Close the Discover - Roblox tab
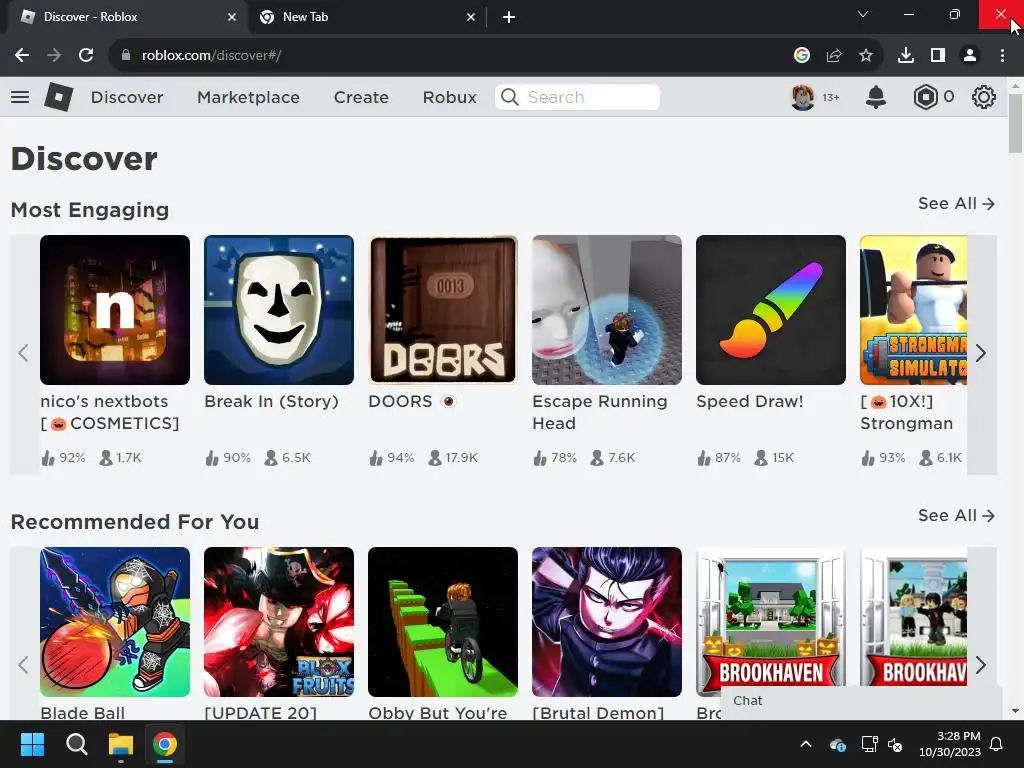The image size is (1024, 768). (x=232, y=17)
